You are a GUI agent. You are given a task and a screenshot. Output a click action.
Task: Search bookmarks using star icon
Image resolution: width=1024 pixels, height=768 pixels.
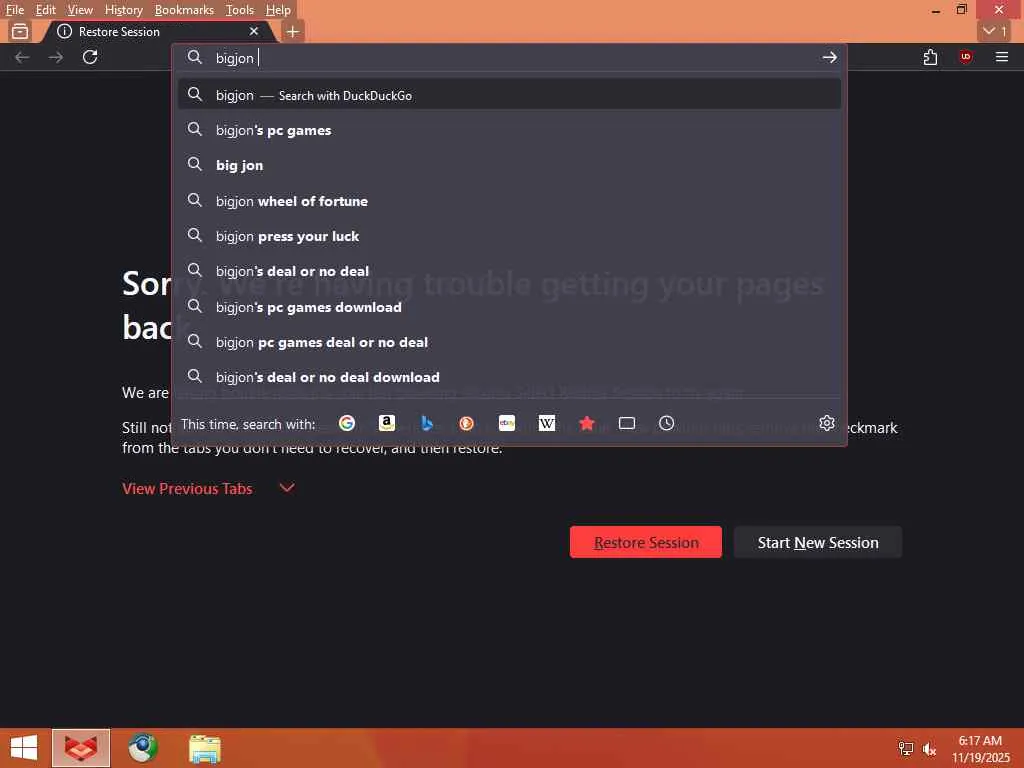[586, 423]
